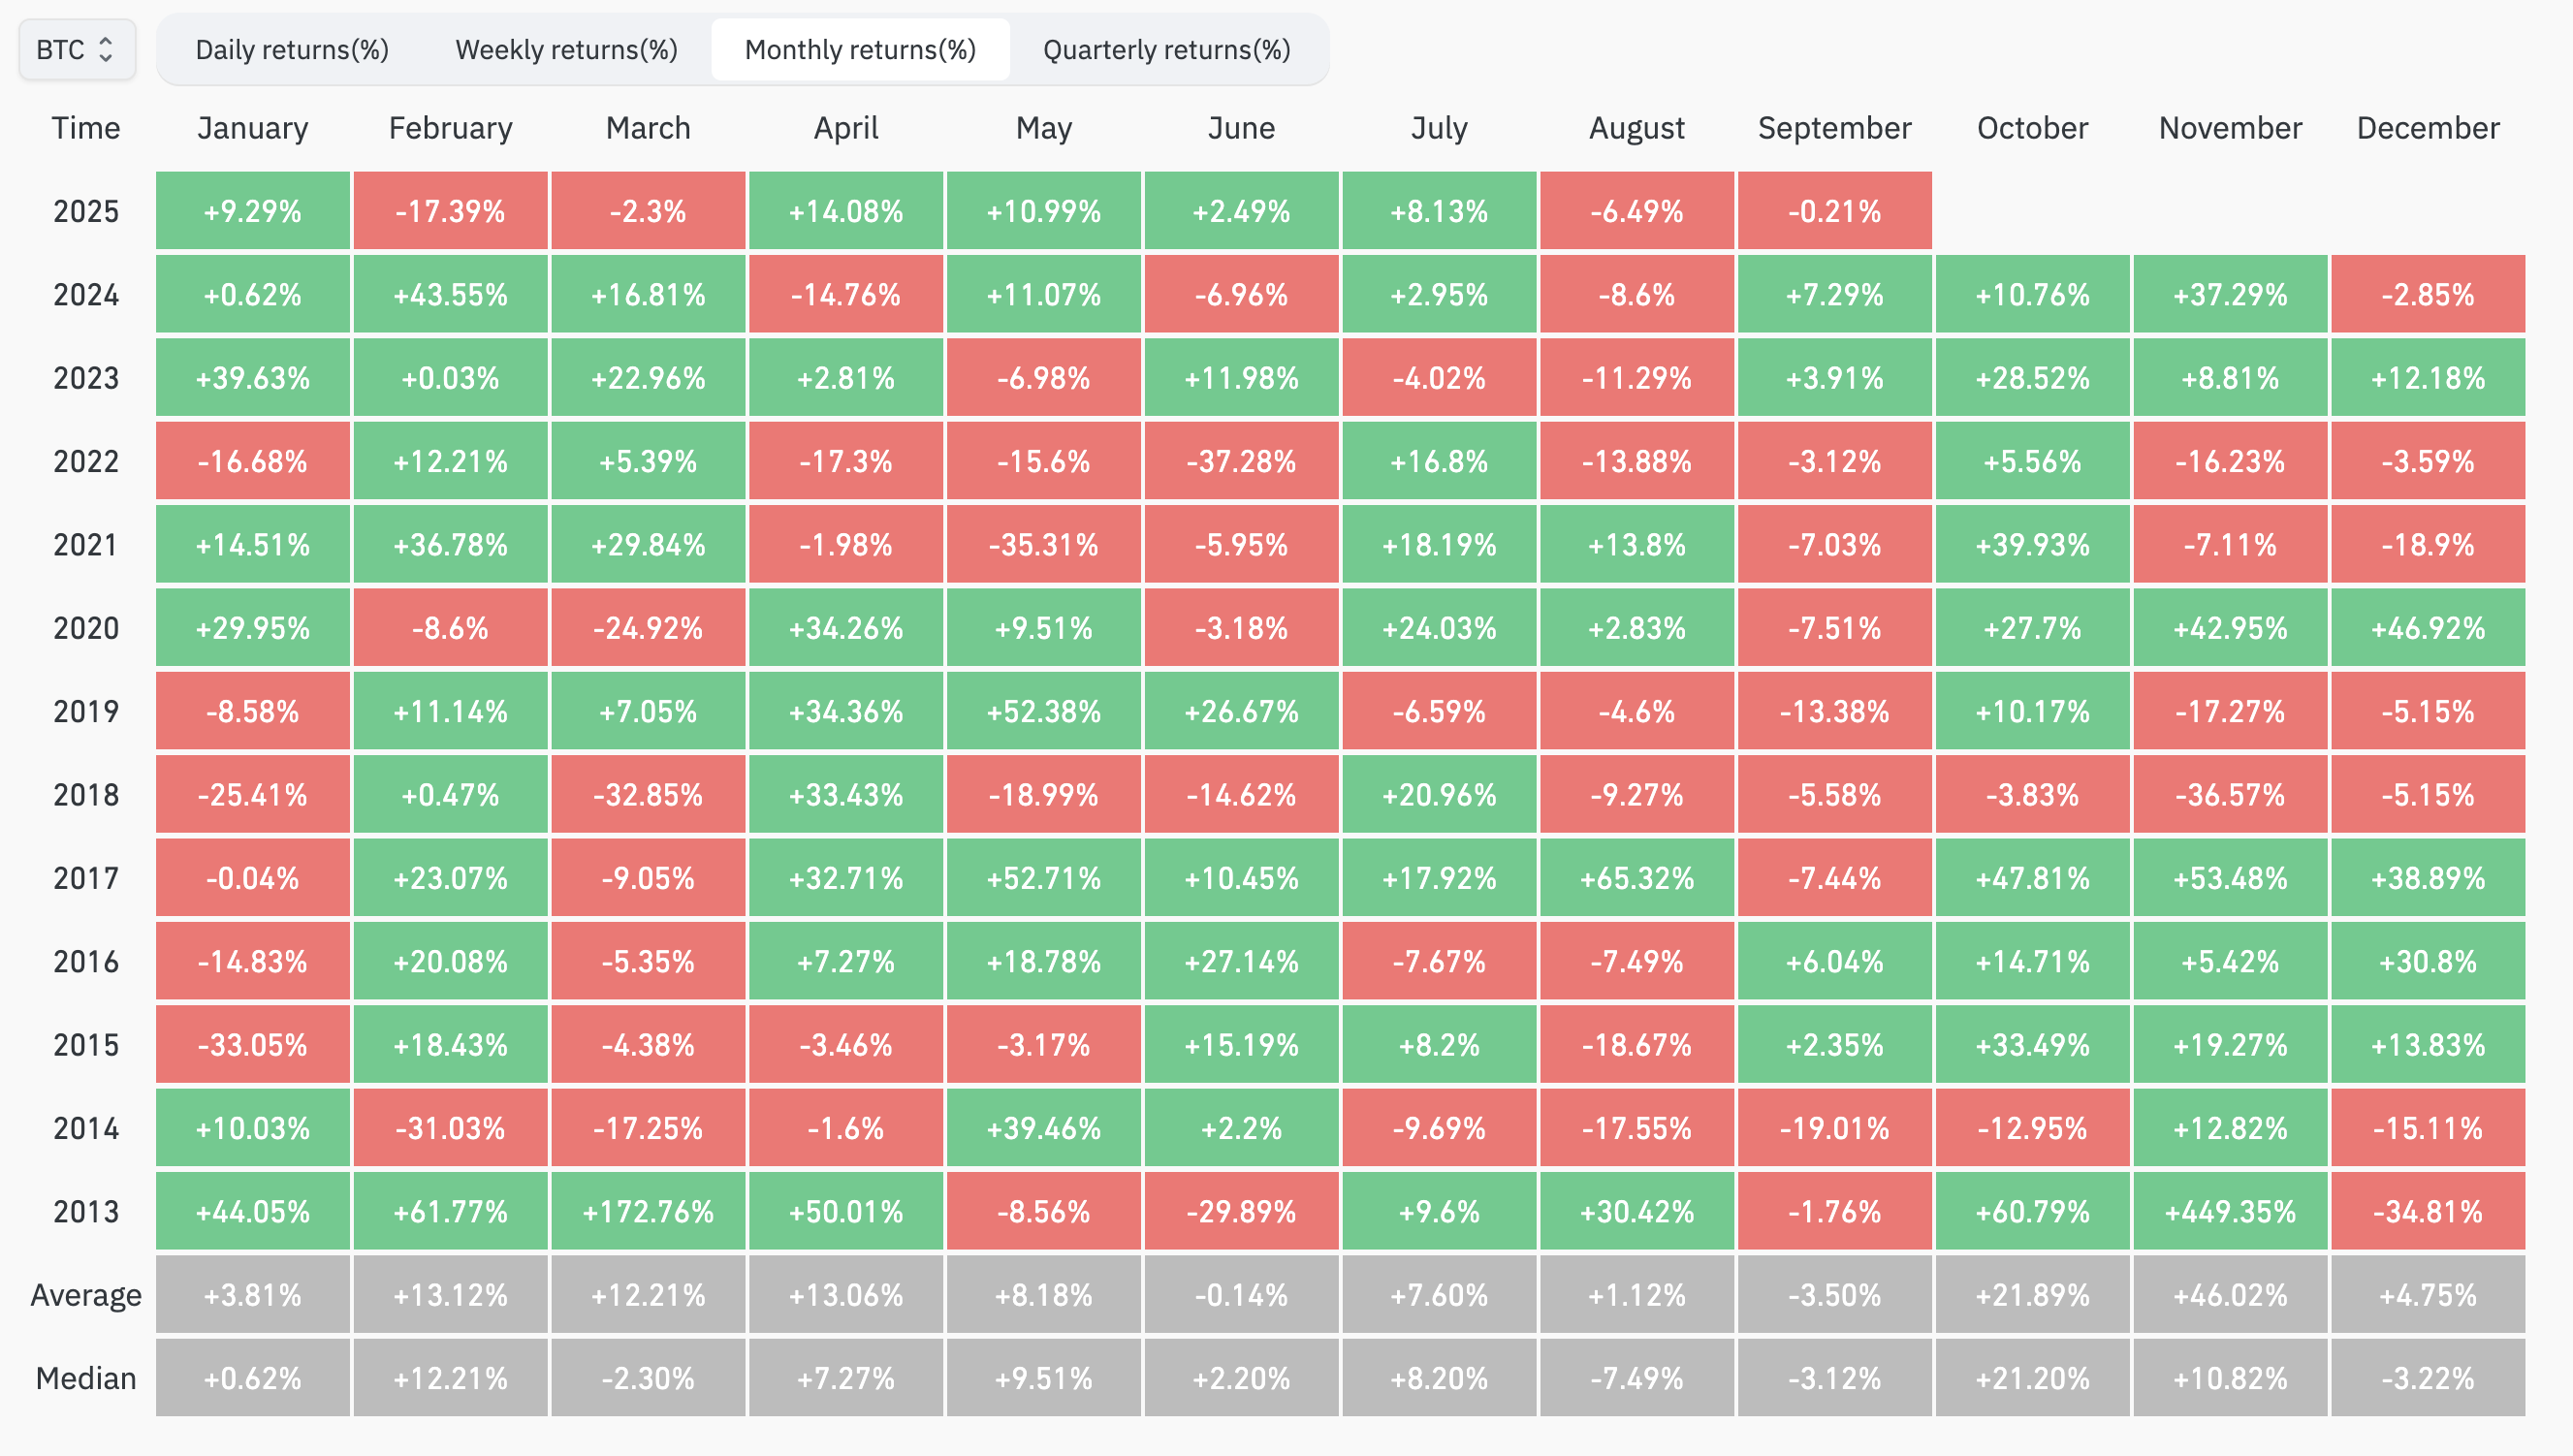Click the December column header
Viewport: 2573px width, 1456px height.
[x=2426, y=127]
